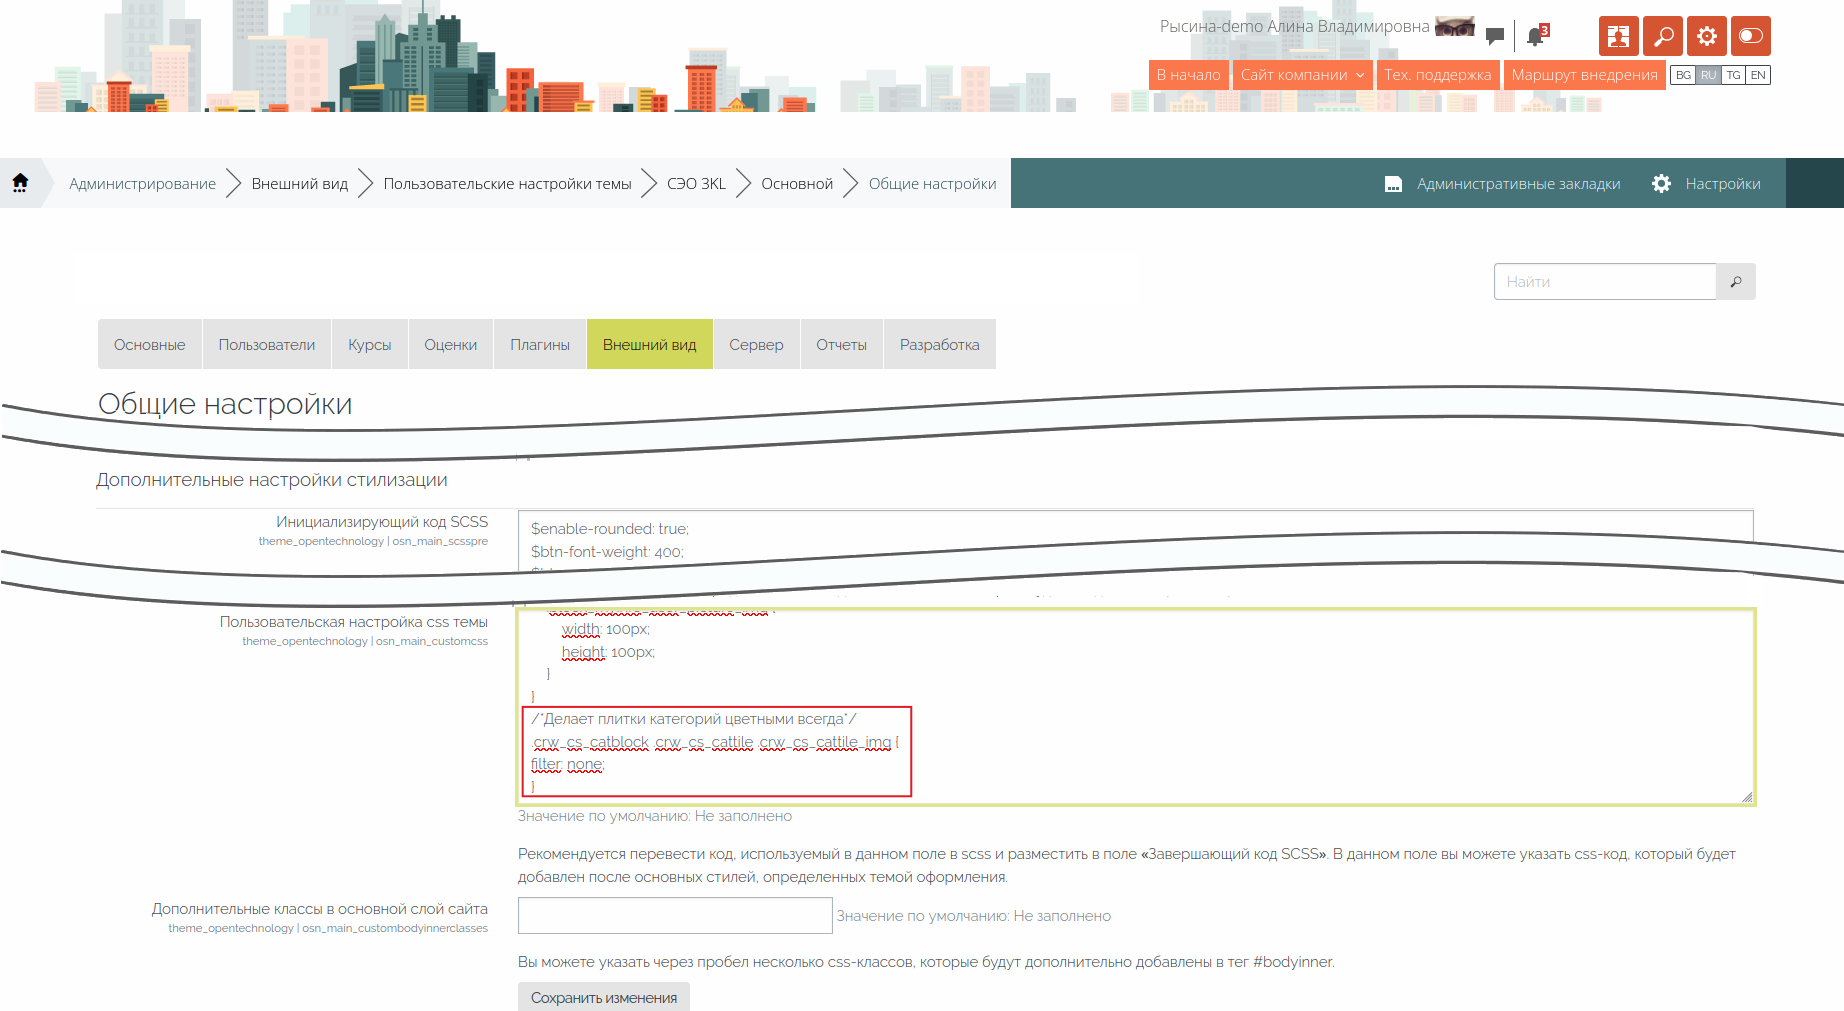
Task: Click the orange person profile icon button
Action: (x=1618, y=36)
